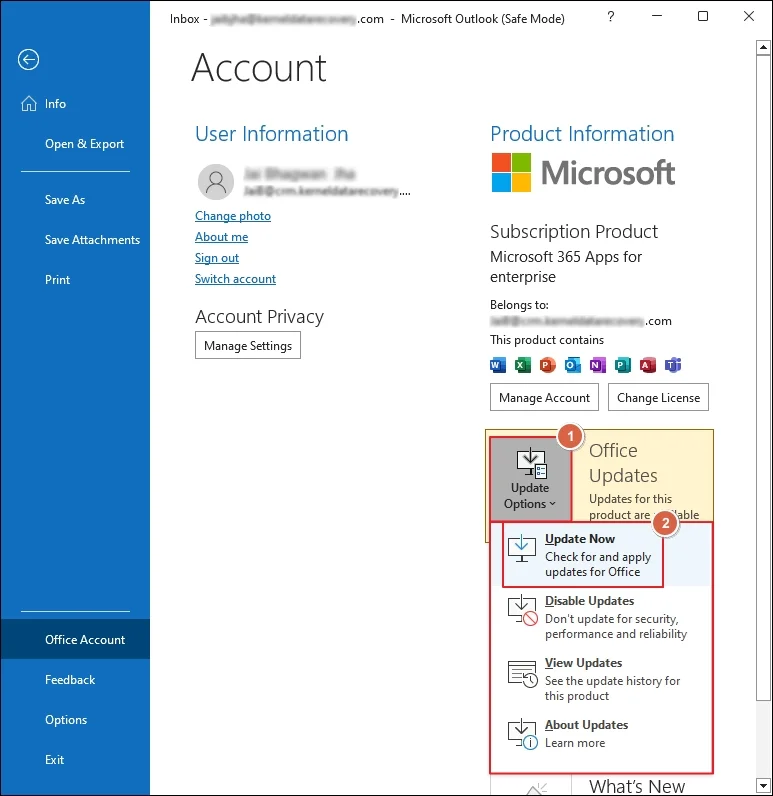Viewport: 773px width, 796px height.
Task: Click the Info home icon
Action: click(x=29, y=104)
